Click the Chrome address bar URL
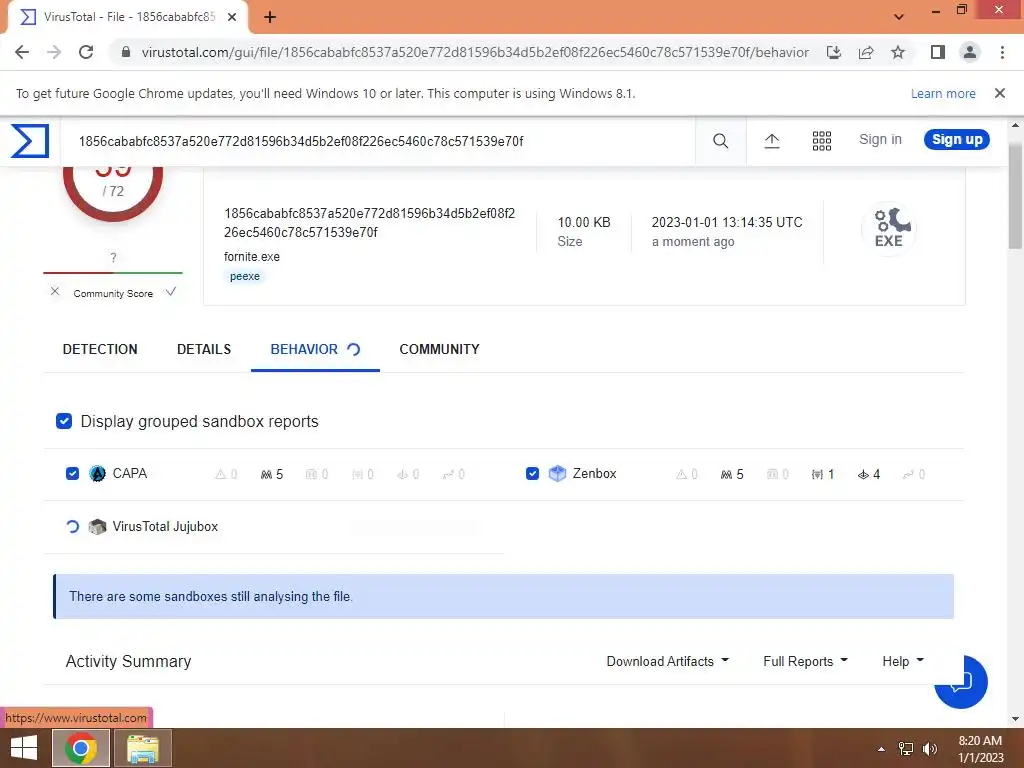 475,52
